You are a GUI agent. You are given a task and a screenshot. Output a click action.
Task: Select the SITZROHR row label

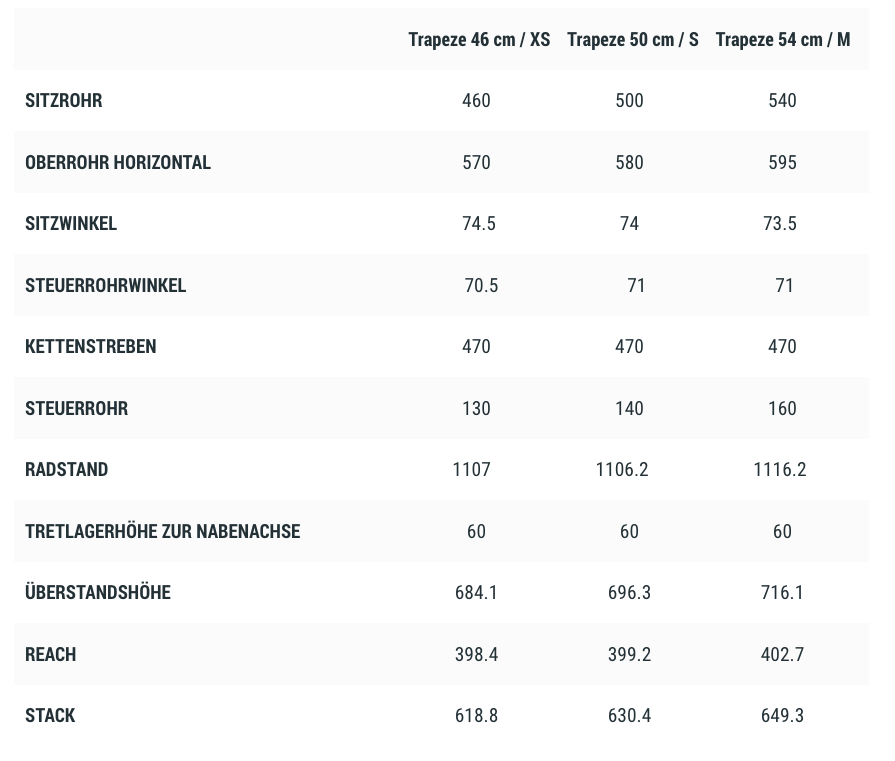[64, 101]
